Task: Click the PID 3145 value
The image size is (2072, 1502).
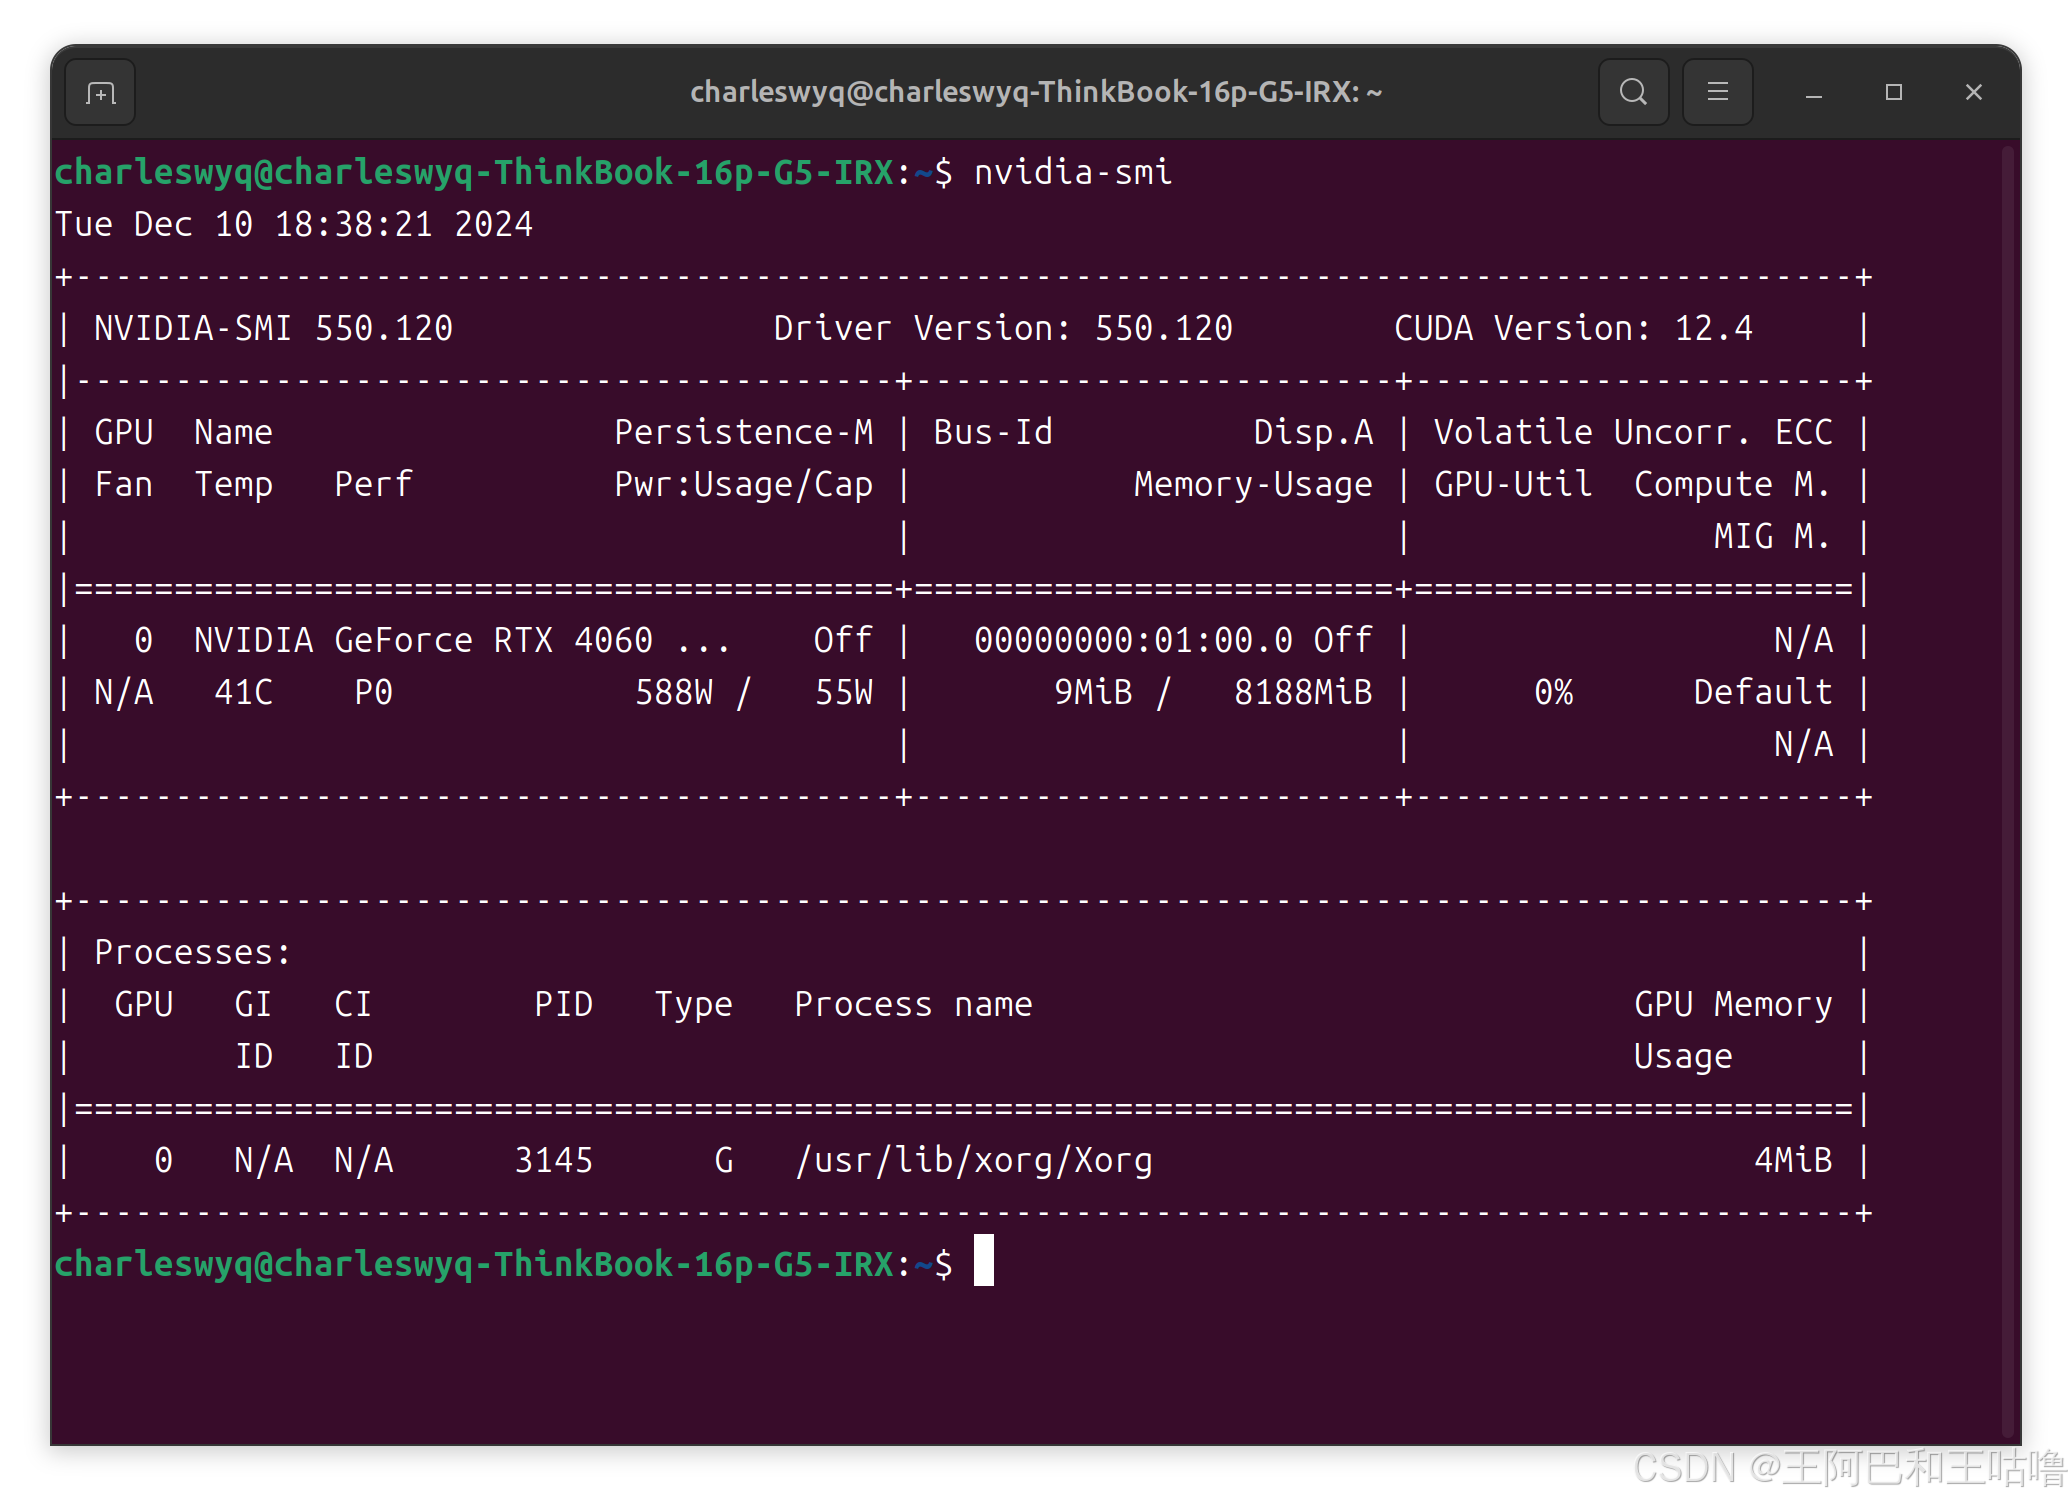Action: 553,1160
